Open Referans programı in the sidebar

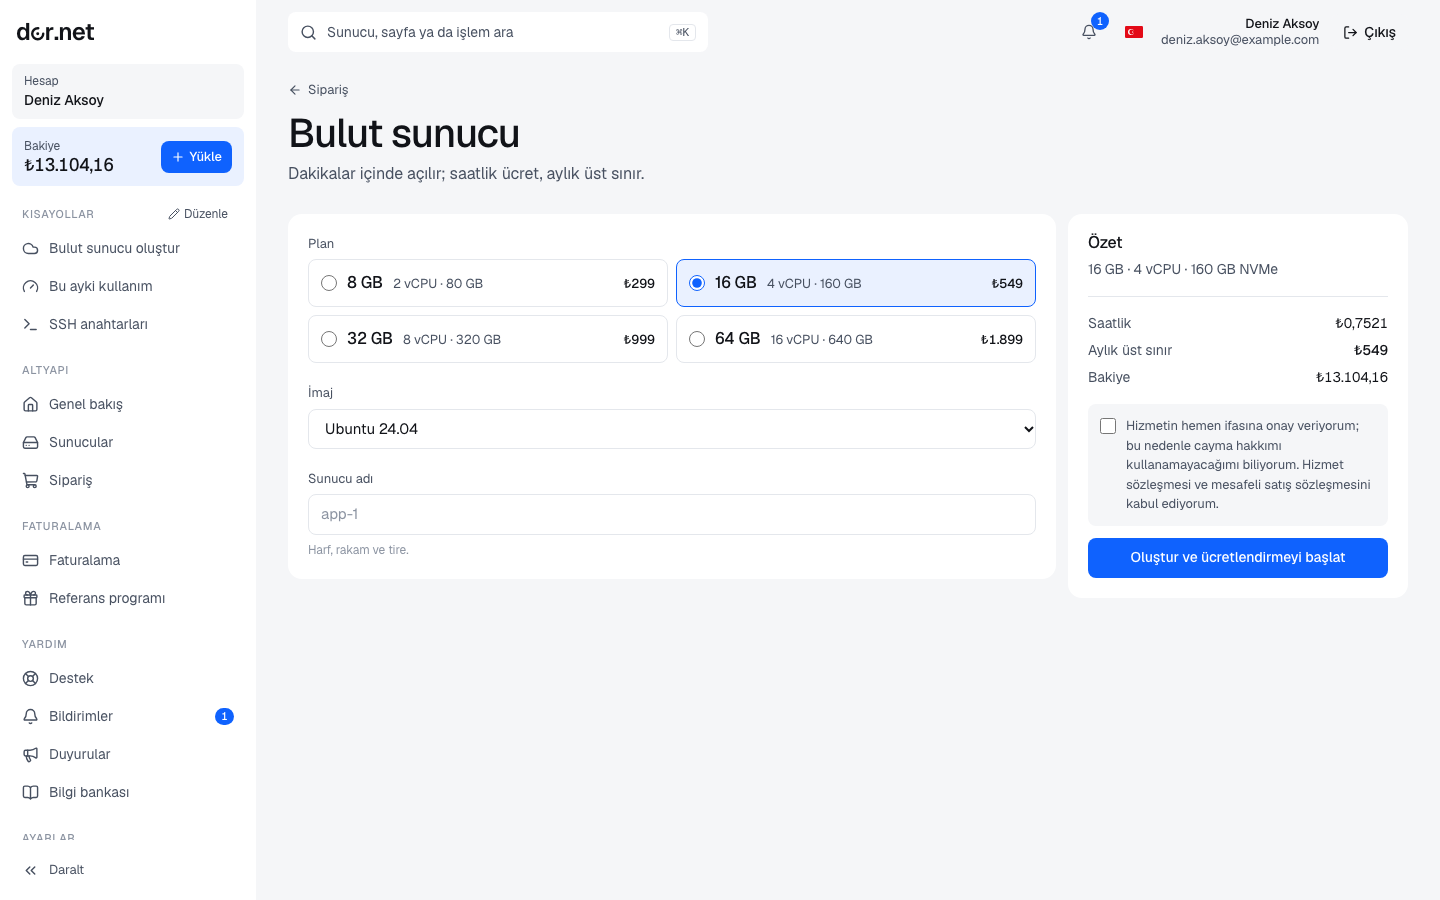[128, 598]
